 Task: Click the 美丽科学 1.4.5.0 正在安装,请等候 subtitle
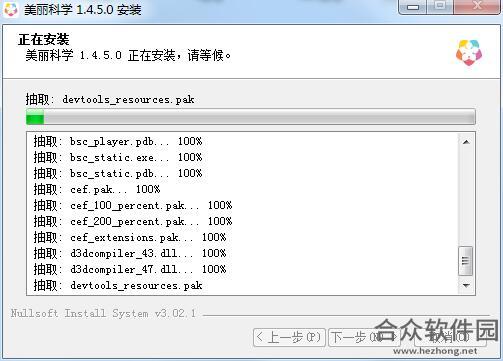point(128,55)
